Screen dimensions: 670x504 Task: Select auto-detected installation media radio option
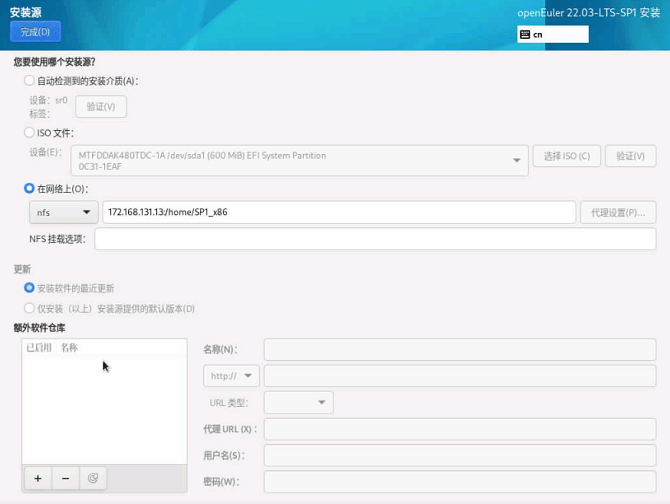29,81
